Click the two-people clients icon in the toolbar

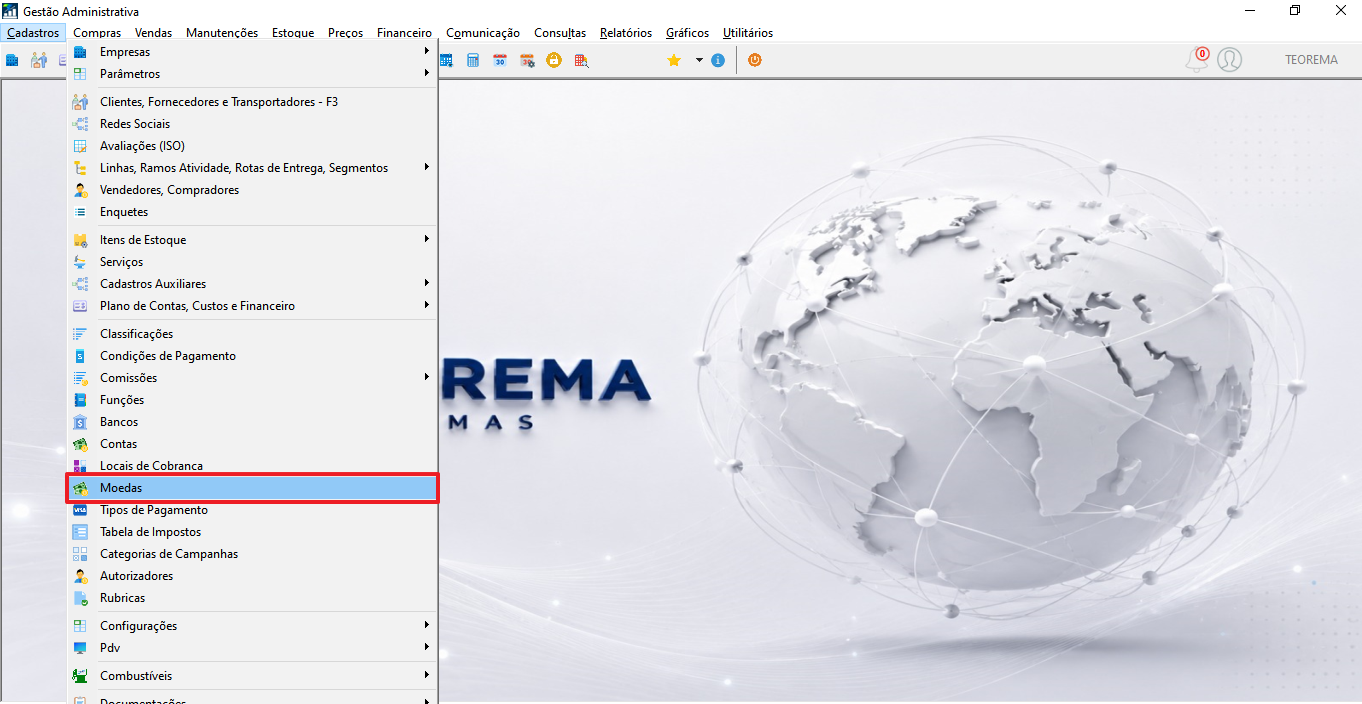pos(38,60)
